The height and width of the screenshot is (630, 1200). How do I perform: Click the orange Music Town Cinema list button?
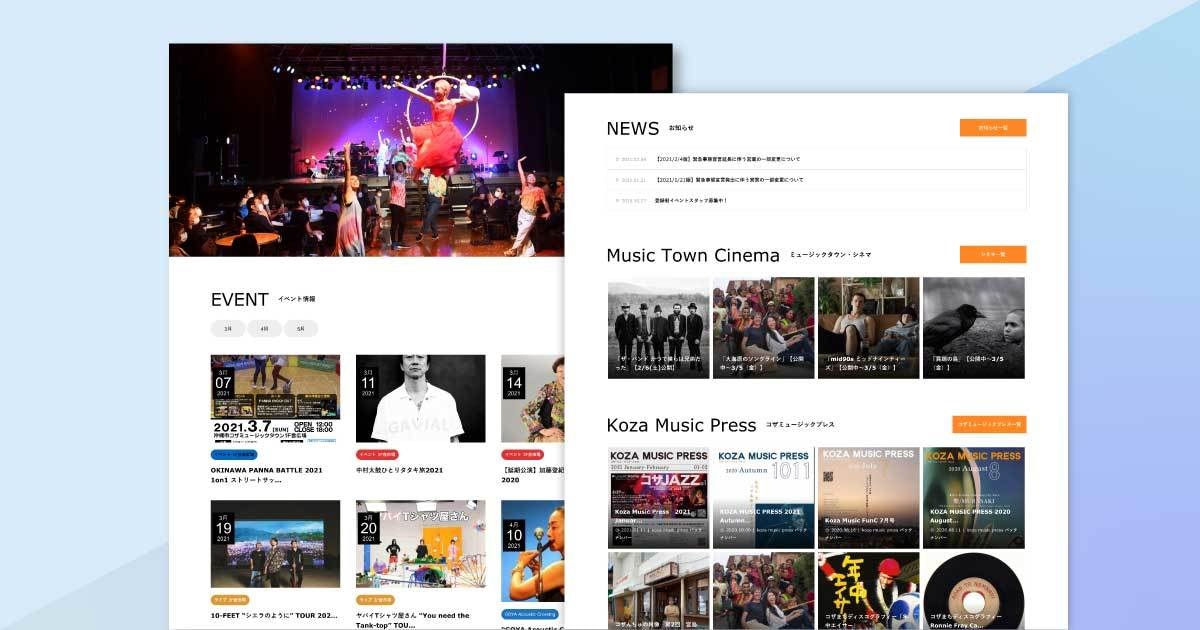point(993,254)
